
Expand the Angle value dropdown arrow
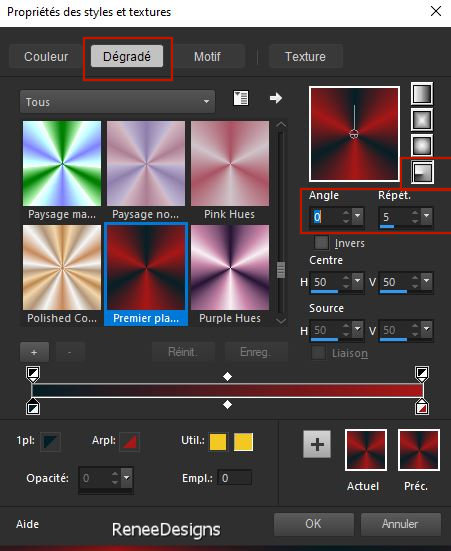pos(357,216)
